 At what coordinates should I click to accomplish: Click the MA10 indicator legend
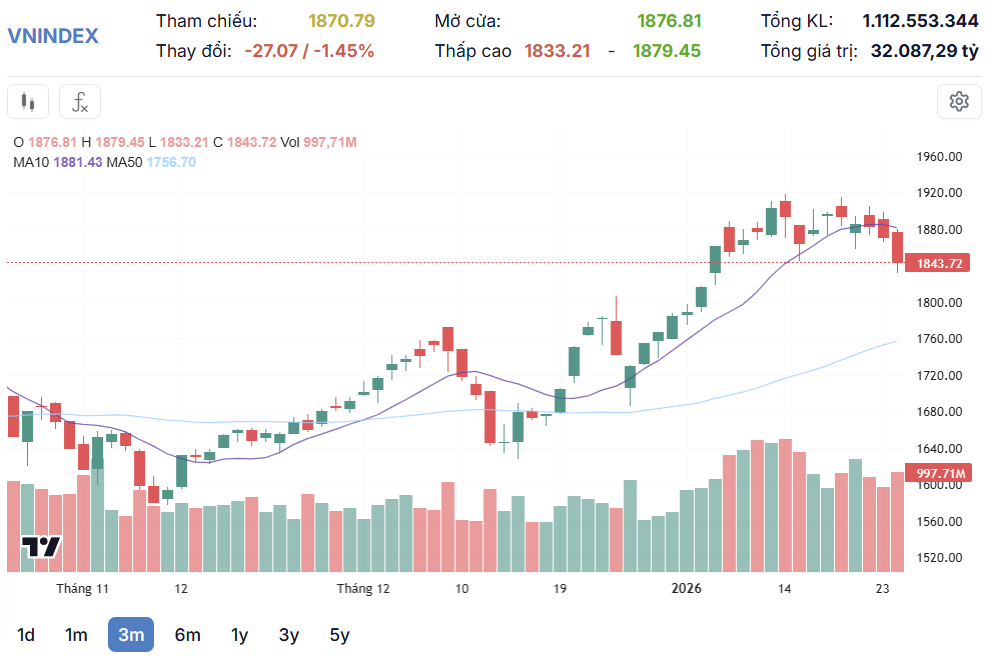pos(58,162)
